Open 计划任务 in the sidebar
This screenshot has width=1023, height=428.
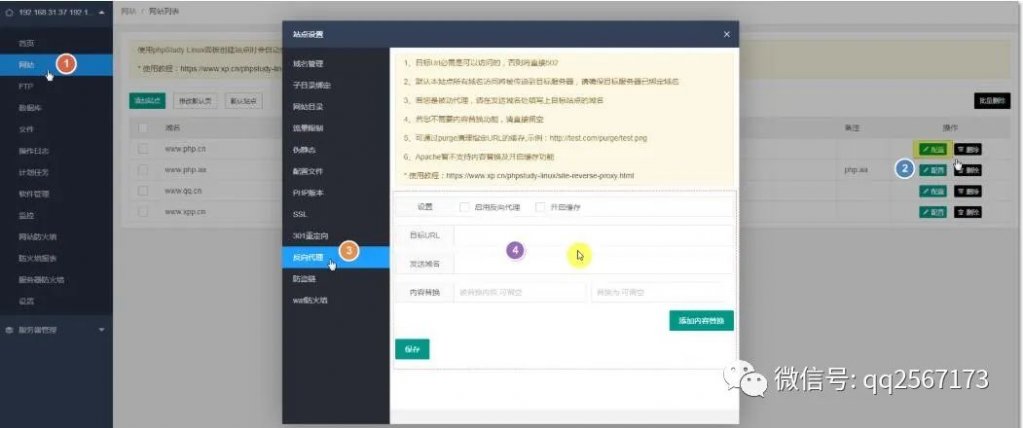pos(33,172)
